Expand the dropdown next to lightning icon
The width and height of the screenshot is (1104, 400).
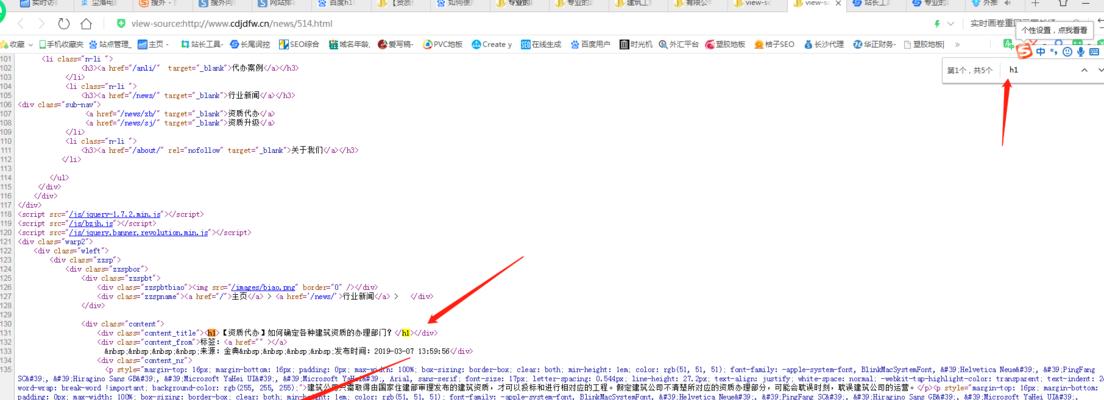coord(951,24)
